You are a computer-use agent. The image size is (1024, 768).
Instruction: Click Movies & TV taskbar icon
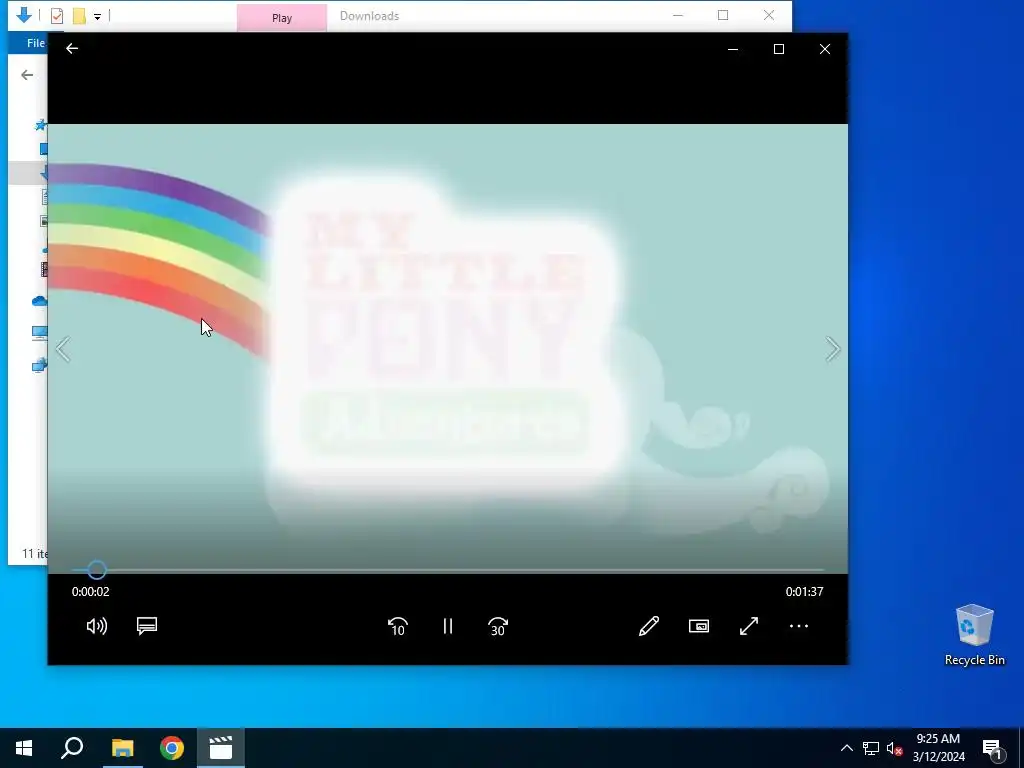click(221, 748)
